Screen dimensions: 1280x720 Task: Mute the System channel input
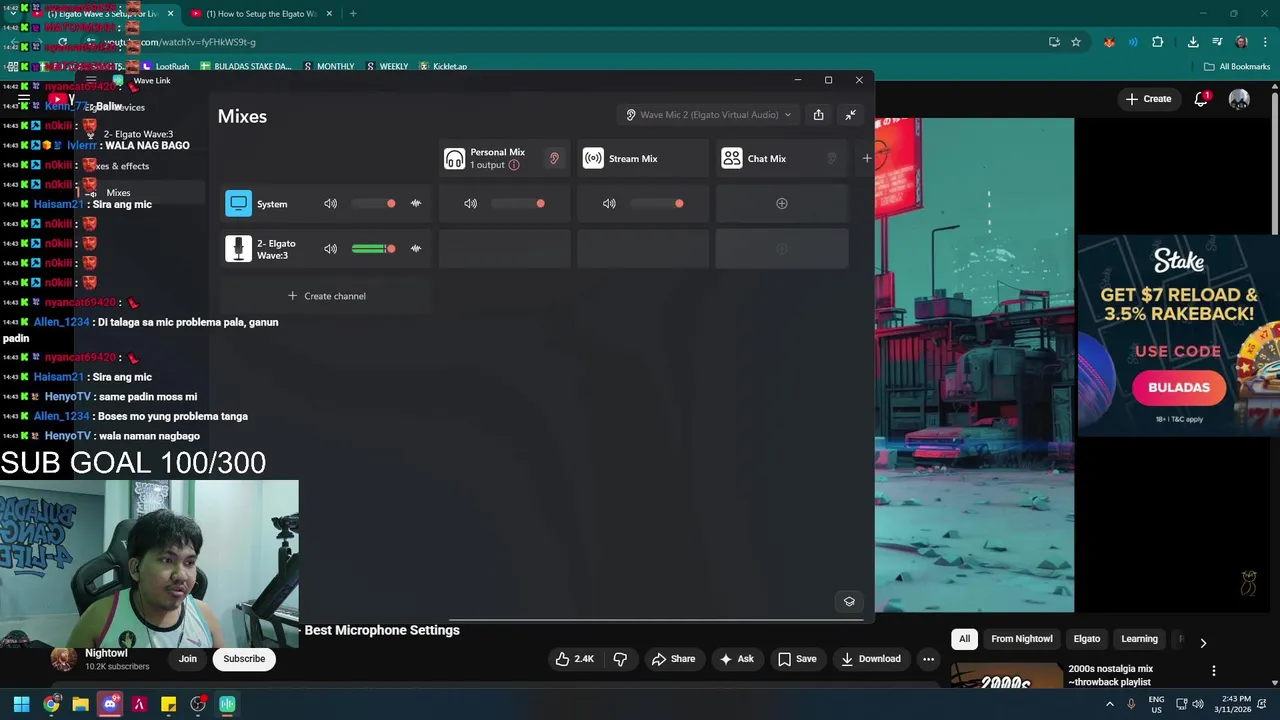[x=330, y=204]
